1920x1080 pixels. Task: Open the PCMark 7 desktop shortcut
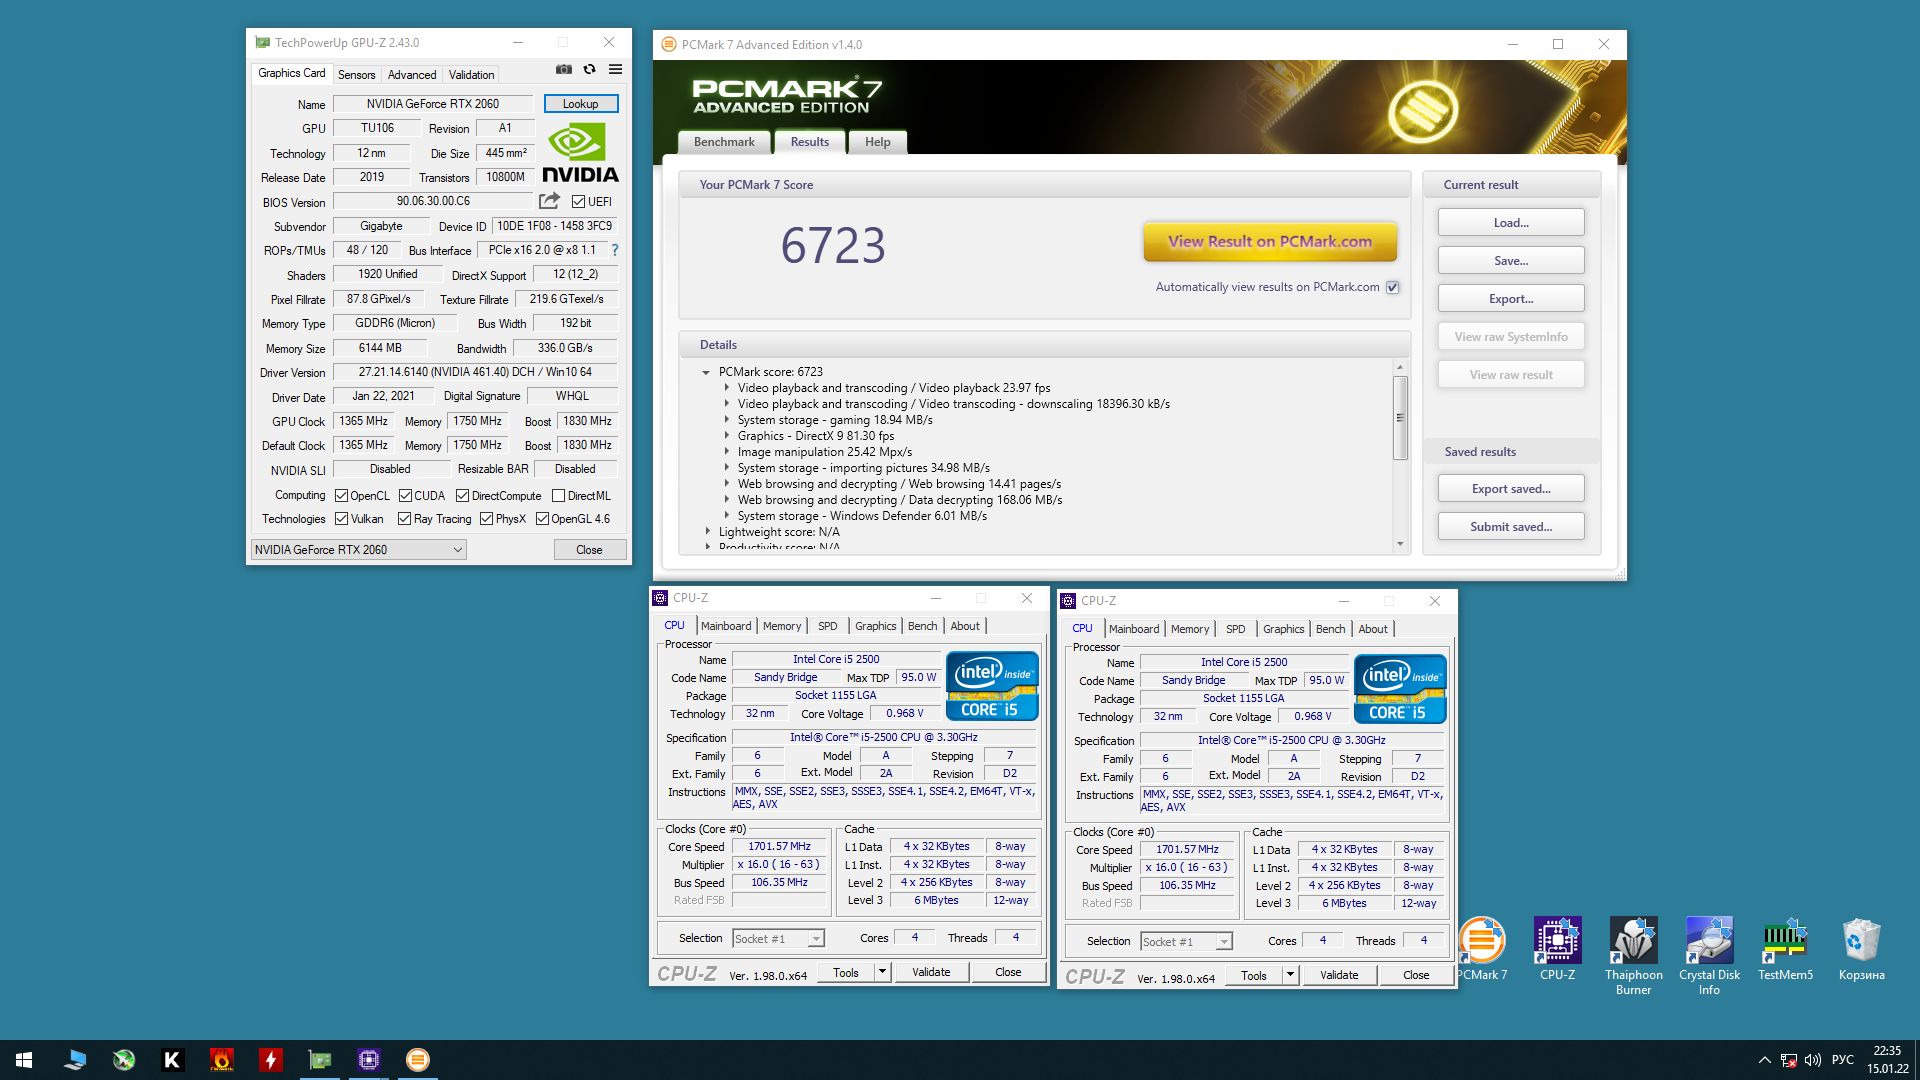[x=1481, y=950]
